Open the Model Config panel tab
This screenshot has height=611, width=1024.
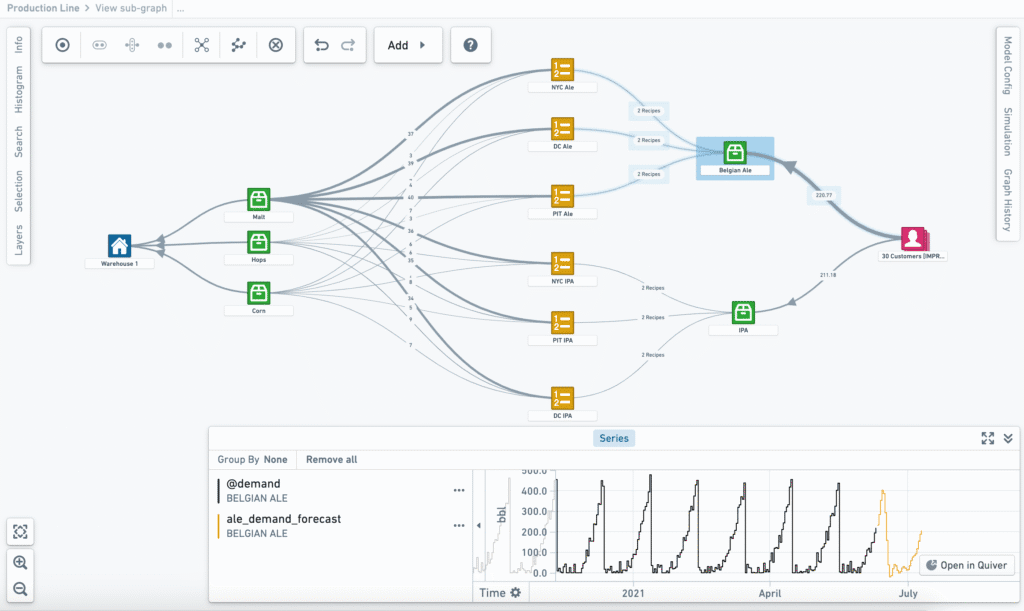pyautogui.click(x=1008, y=65)
